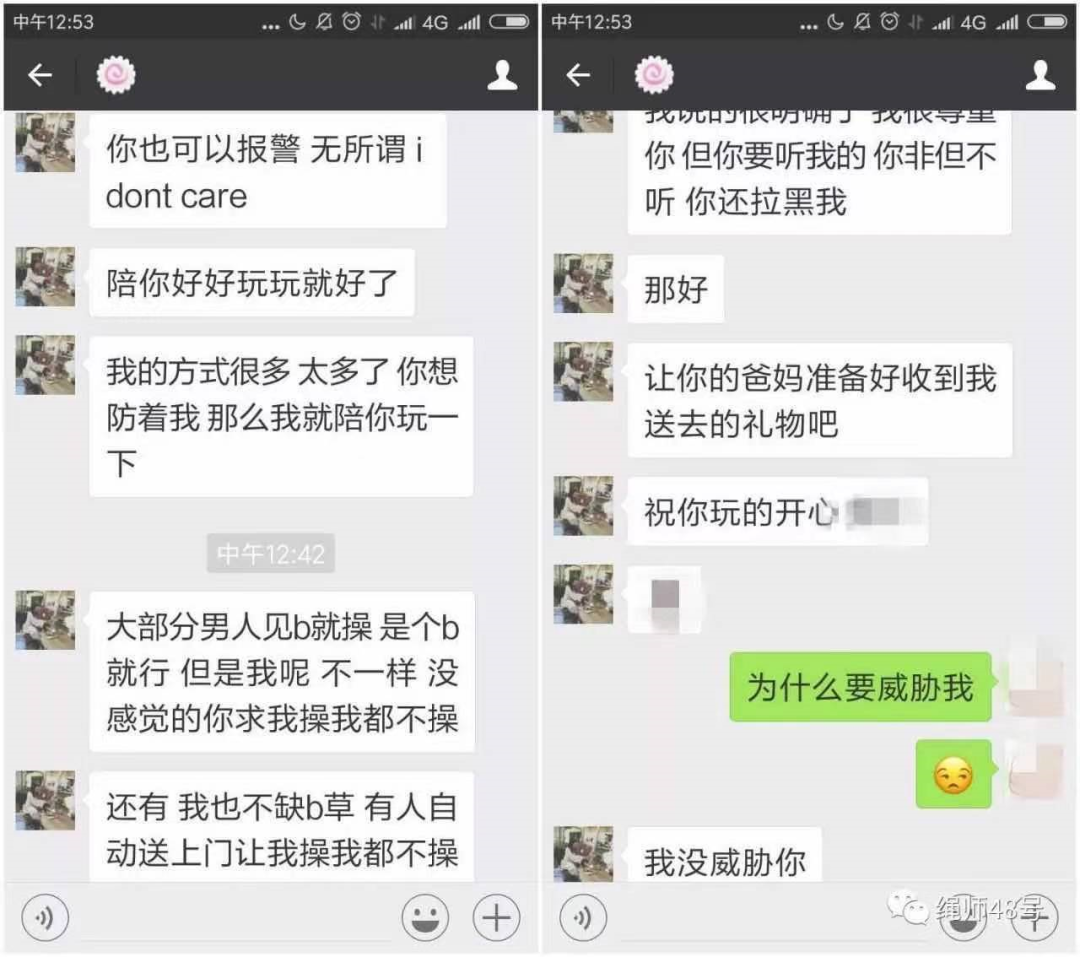The image size is (1080, 957).
Task: Tap pink swirl contact avatar in right header
Action: click(x=654, y=75)
